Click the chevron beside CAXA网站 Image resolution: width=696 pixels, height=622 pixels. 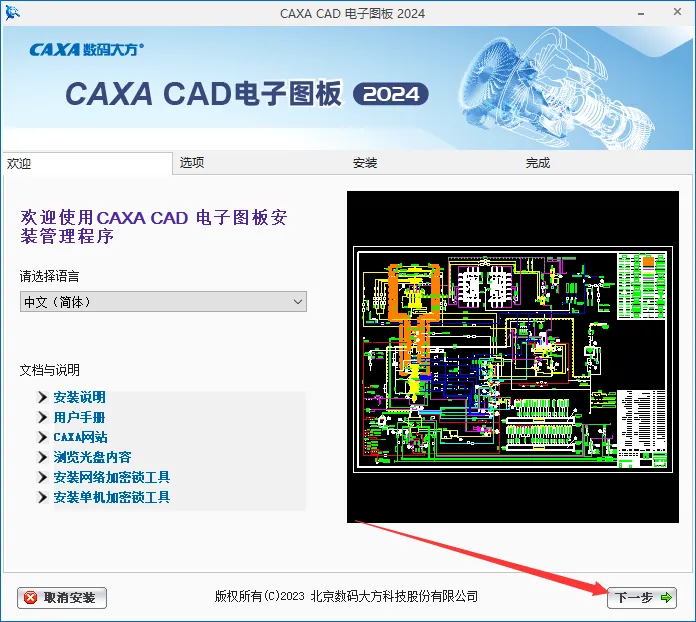coord(43,437)
